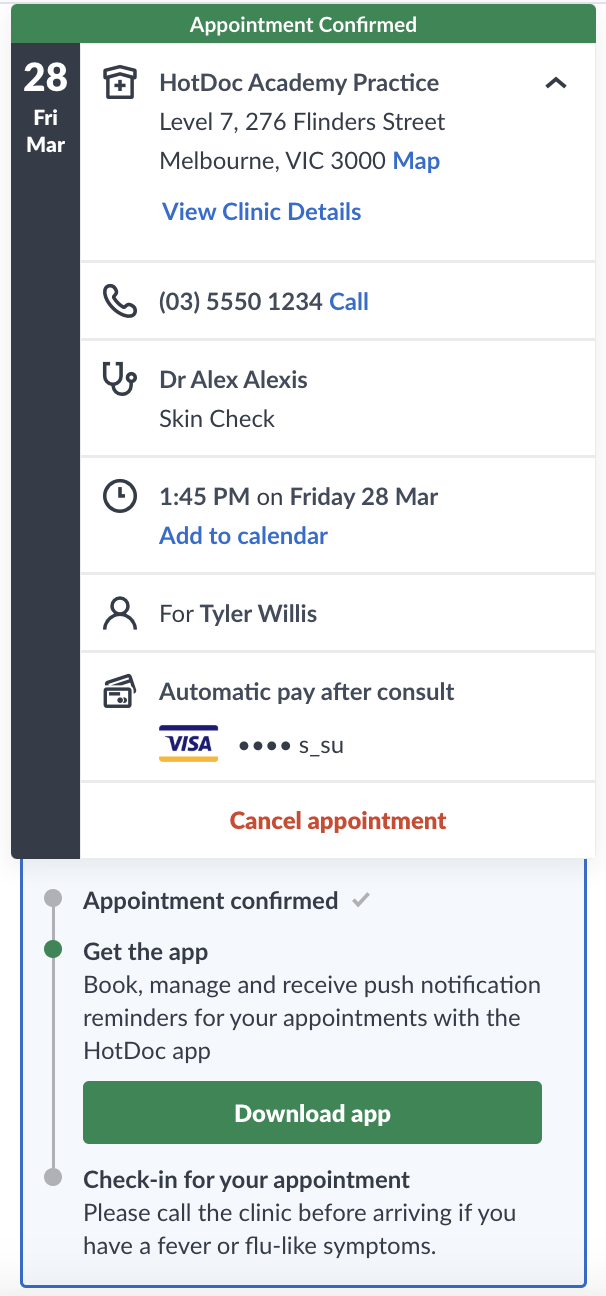Screen dimensions: 606x1296
Task: Open the Map link for Melbourne address
Action: (416, 161)
